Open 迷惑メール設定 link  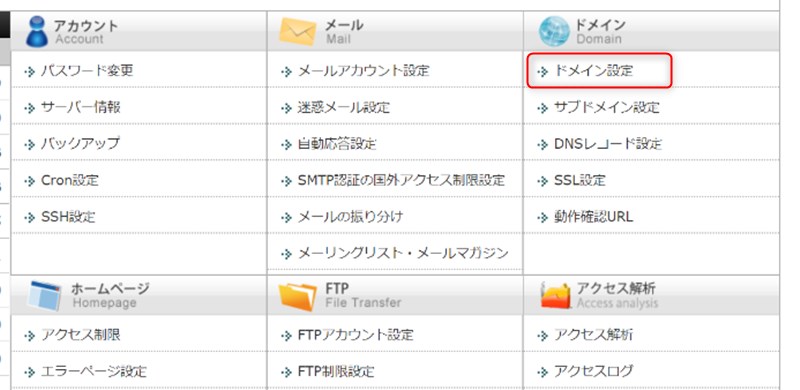344,107
